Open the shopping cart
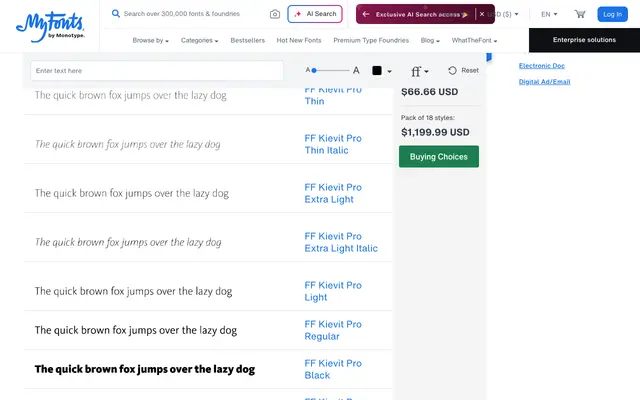 pyautogui.click(x=580, y=14)
